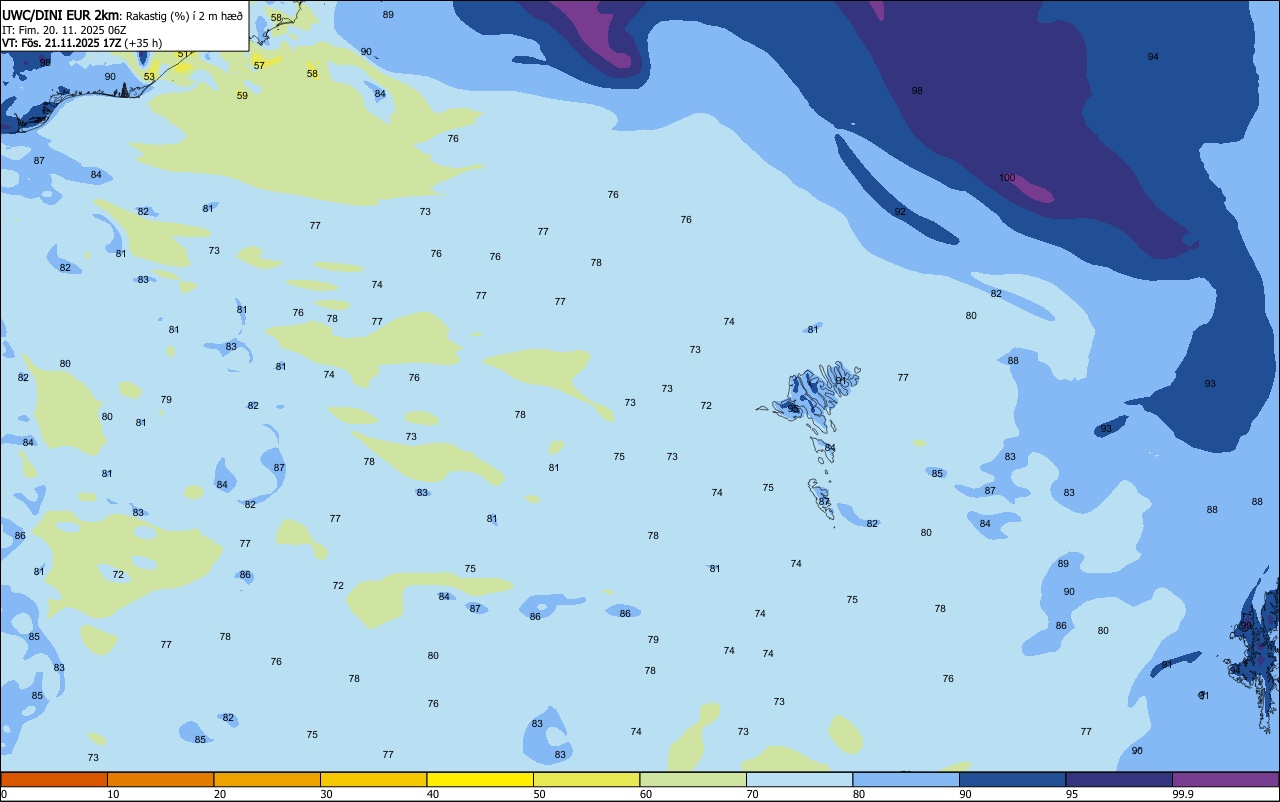Click the '57' humidity value on the map
This screenshot has width=1280, height=802.
259,65
